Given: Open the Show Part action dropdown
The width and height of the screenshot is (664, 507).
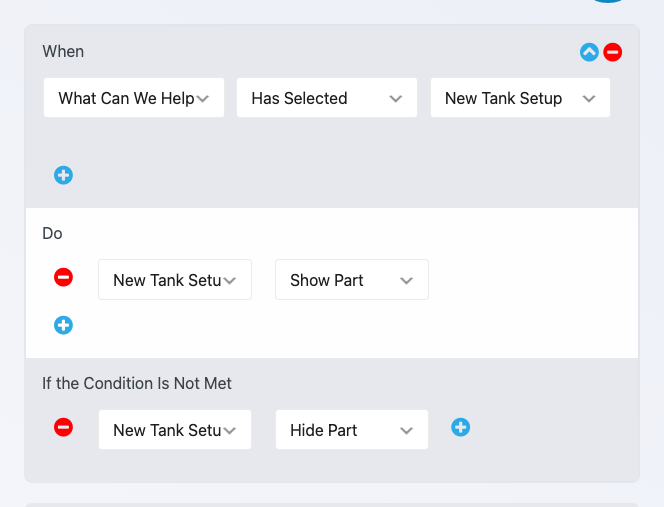Looking at the screenshot, I should [x=352, y=280].
